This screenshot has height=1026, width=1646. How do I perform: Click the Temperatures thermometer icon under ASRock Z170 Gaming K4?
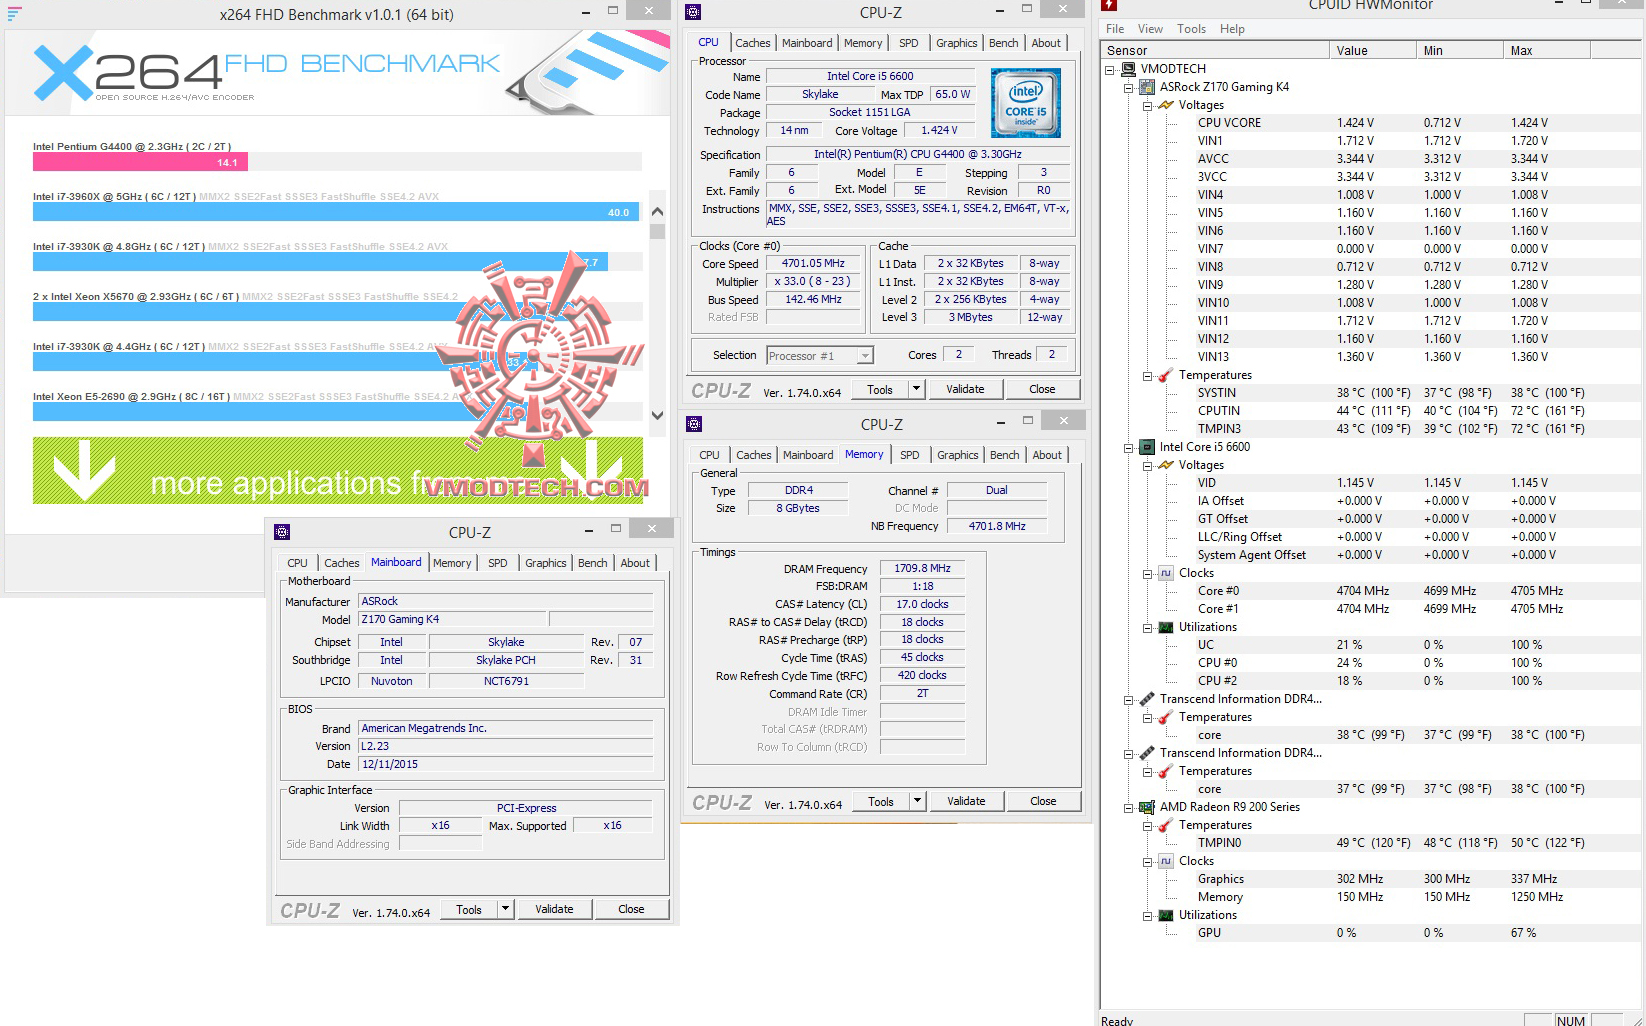coord(1166,375)
